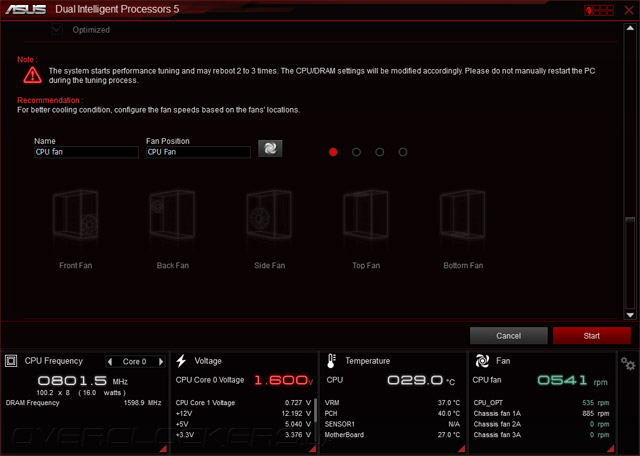
Task: Click the ASUS logo
Action: [26, 9]
